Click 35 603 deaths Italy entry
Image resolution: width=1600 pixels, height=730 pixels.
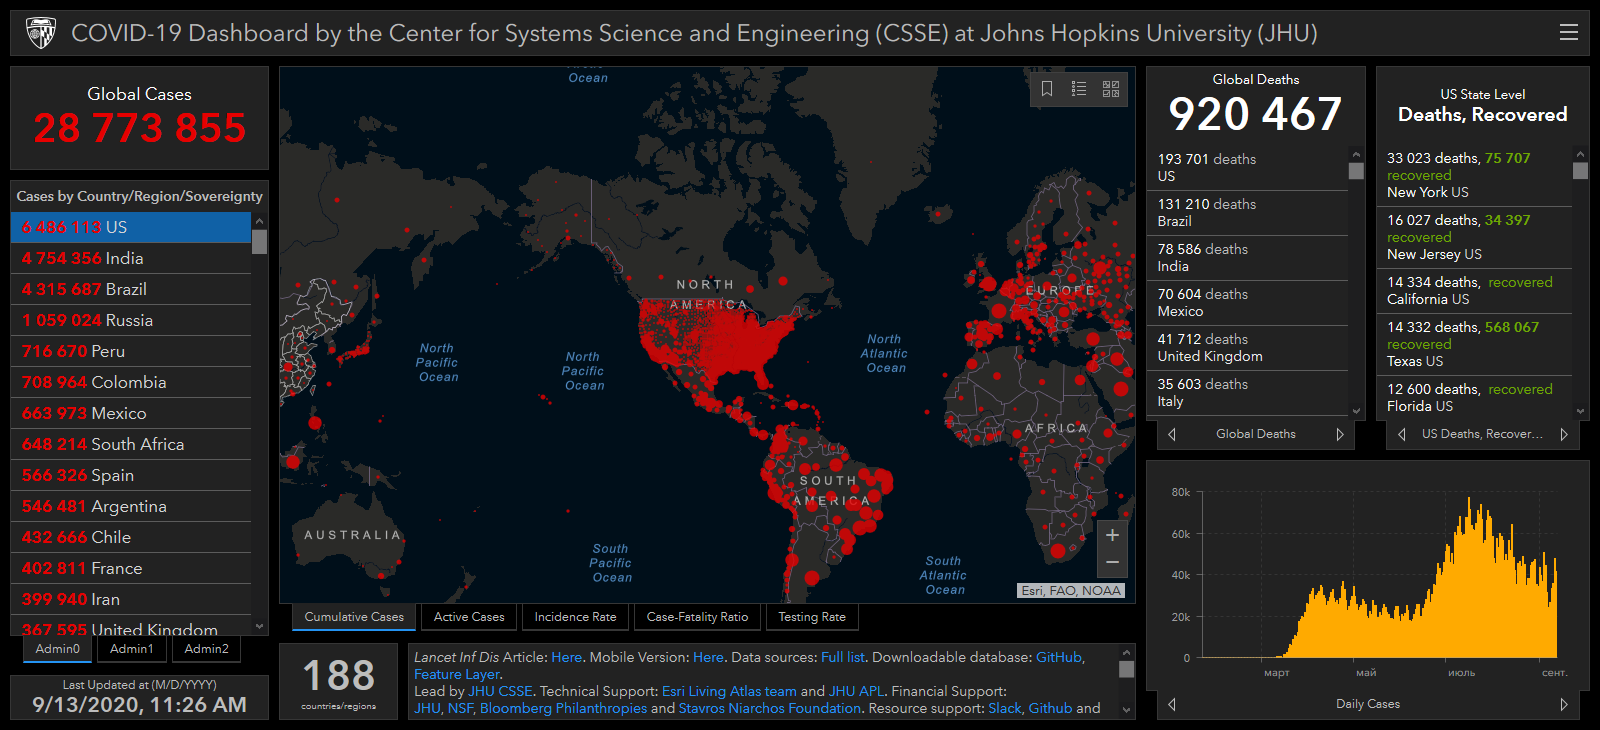tap(1247, 392)
